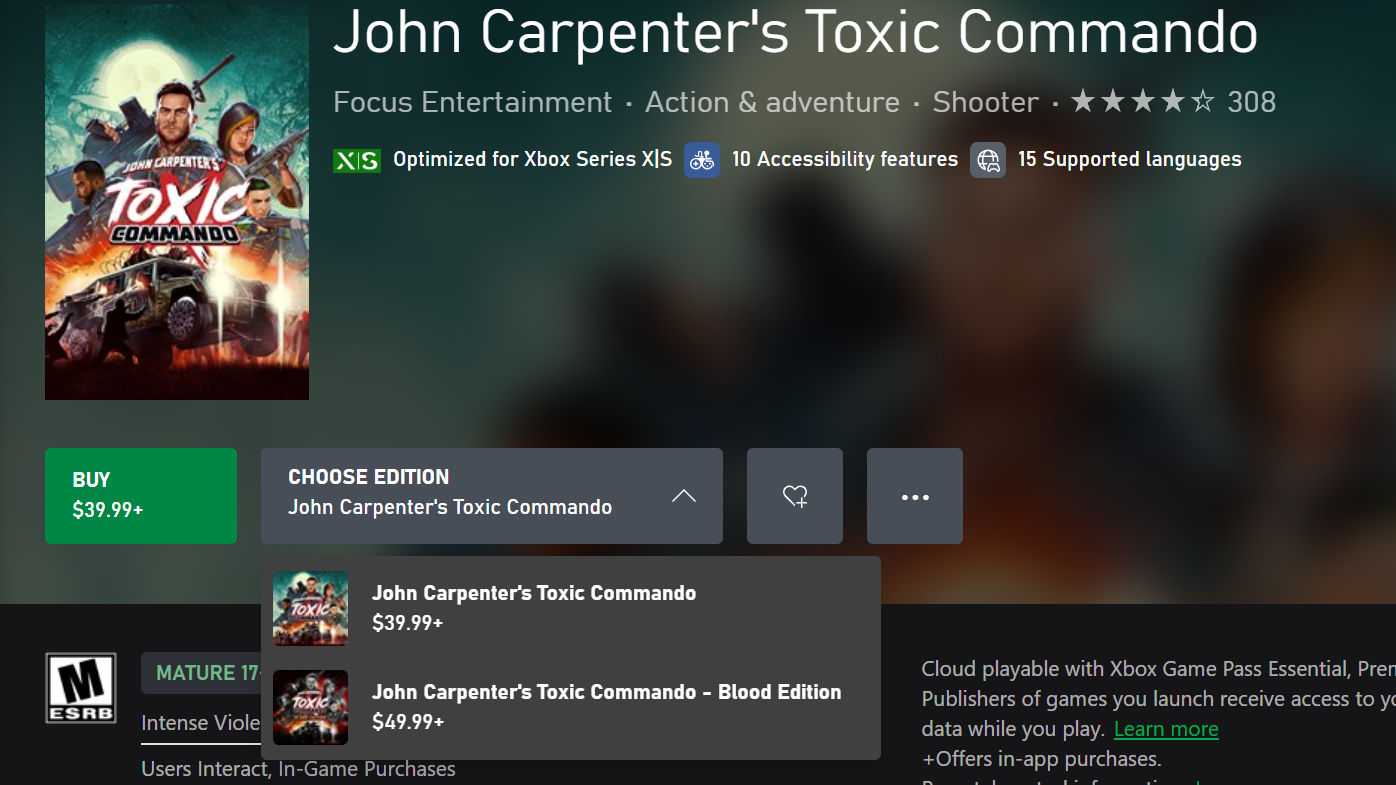This screenshot has height=785, width=1396.
Task: Collapse the Choose Edition dropdown
Action: pyautogui.click(x=491, y=496)
